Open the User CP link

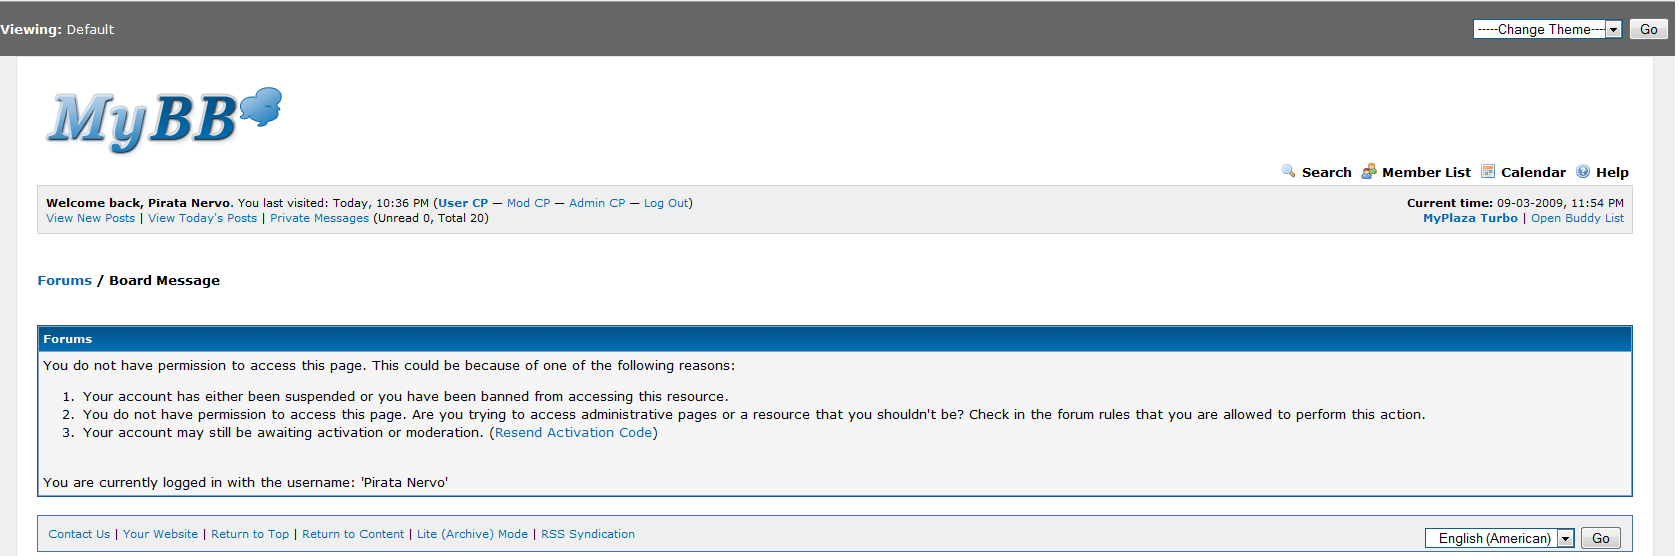463,203
